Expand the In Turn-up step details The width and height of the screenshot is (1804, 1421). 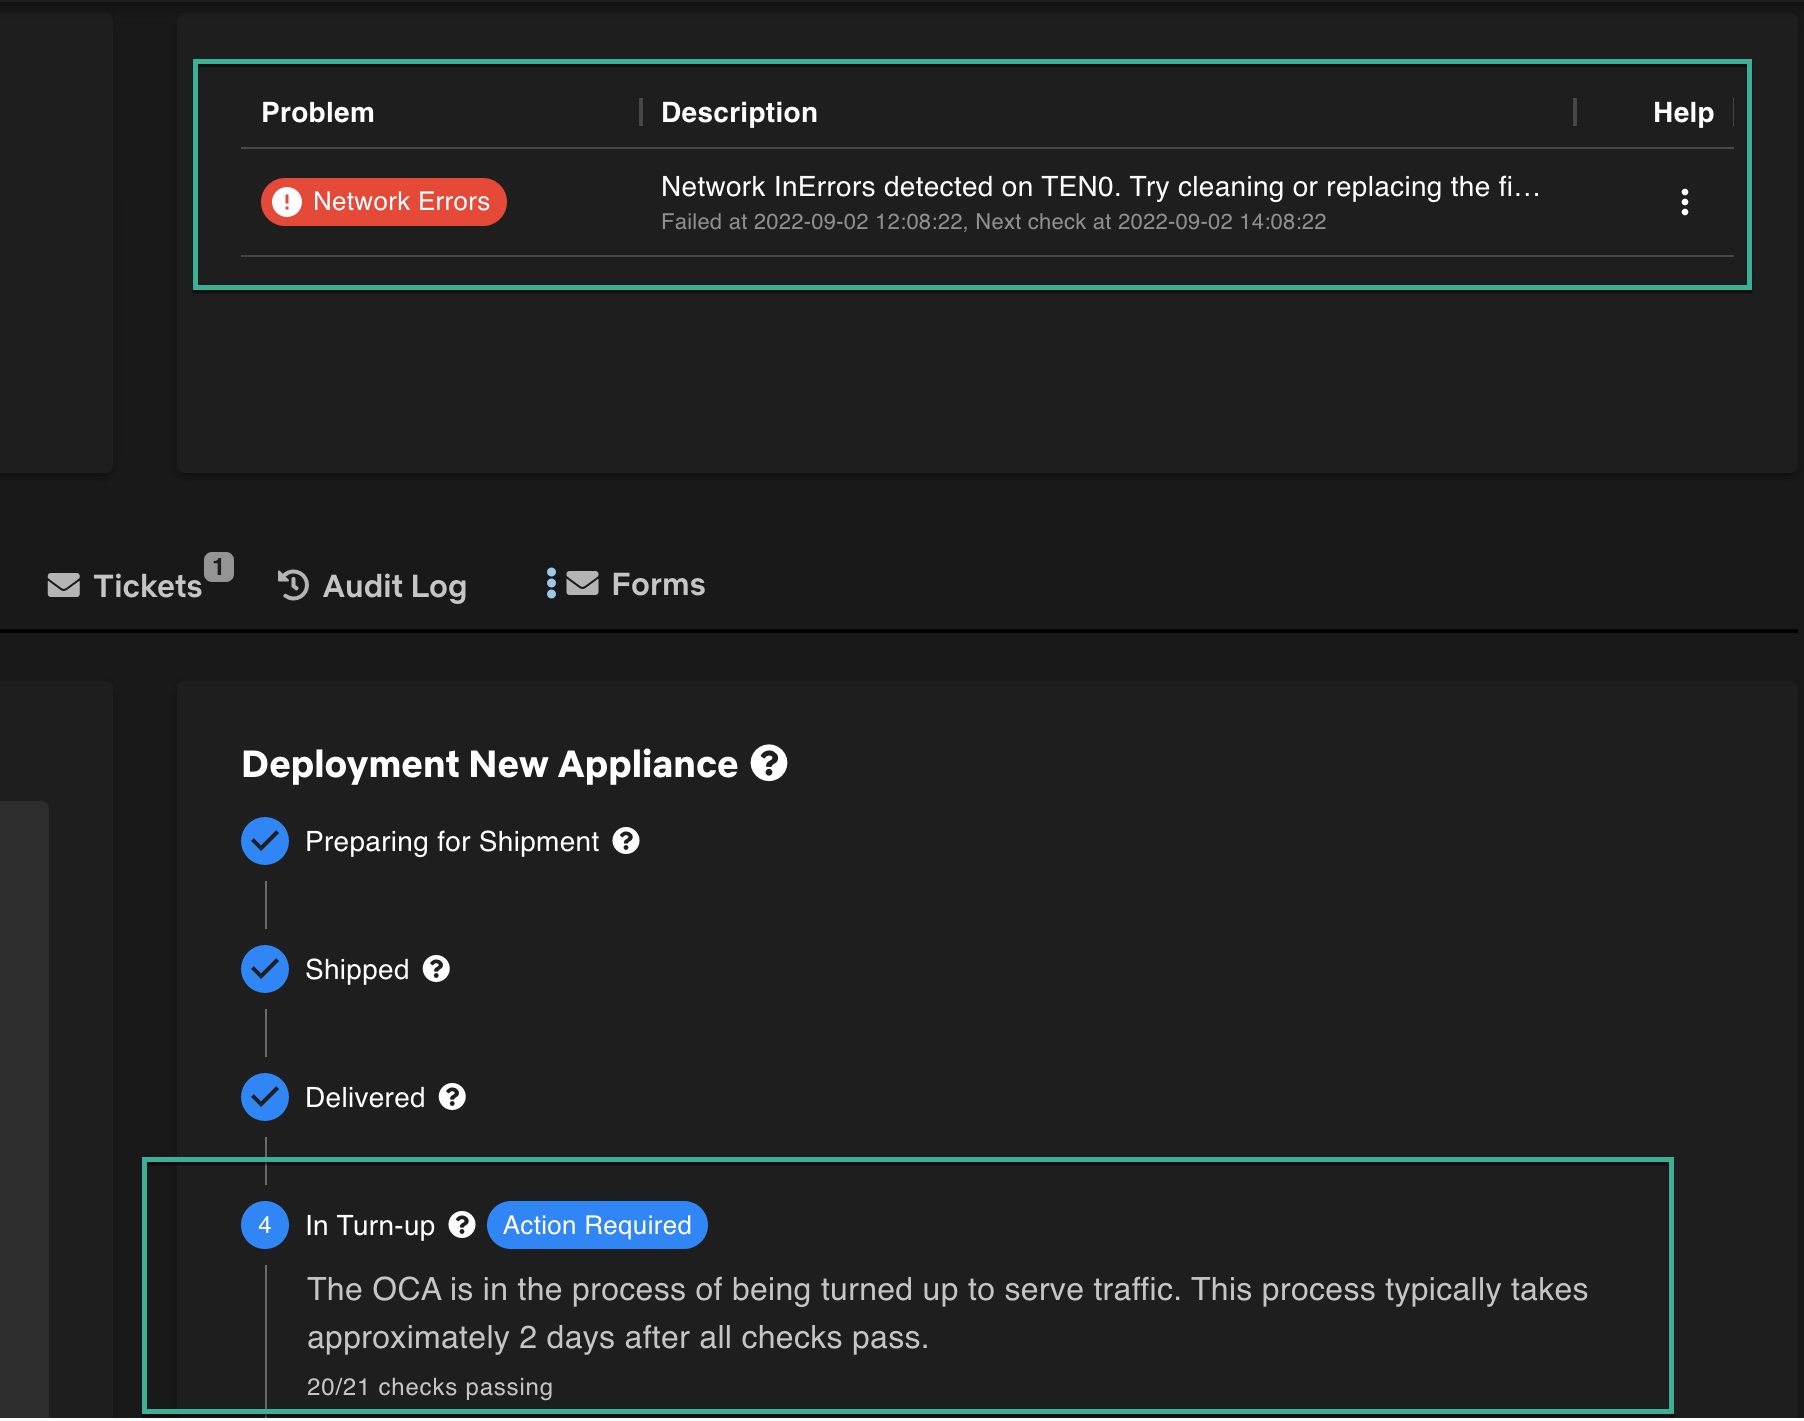[370, 1225]
